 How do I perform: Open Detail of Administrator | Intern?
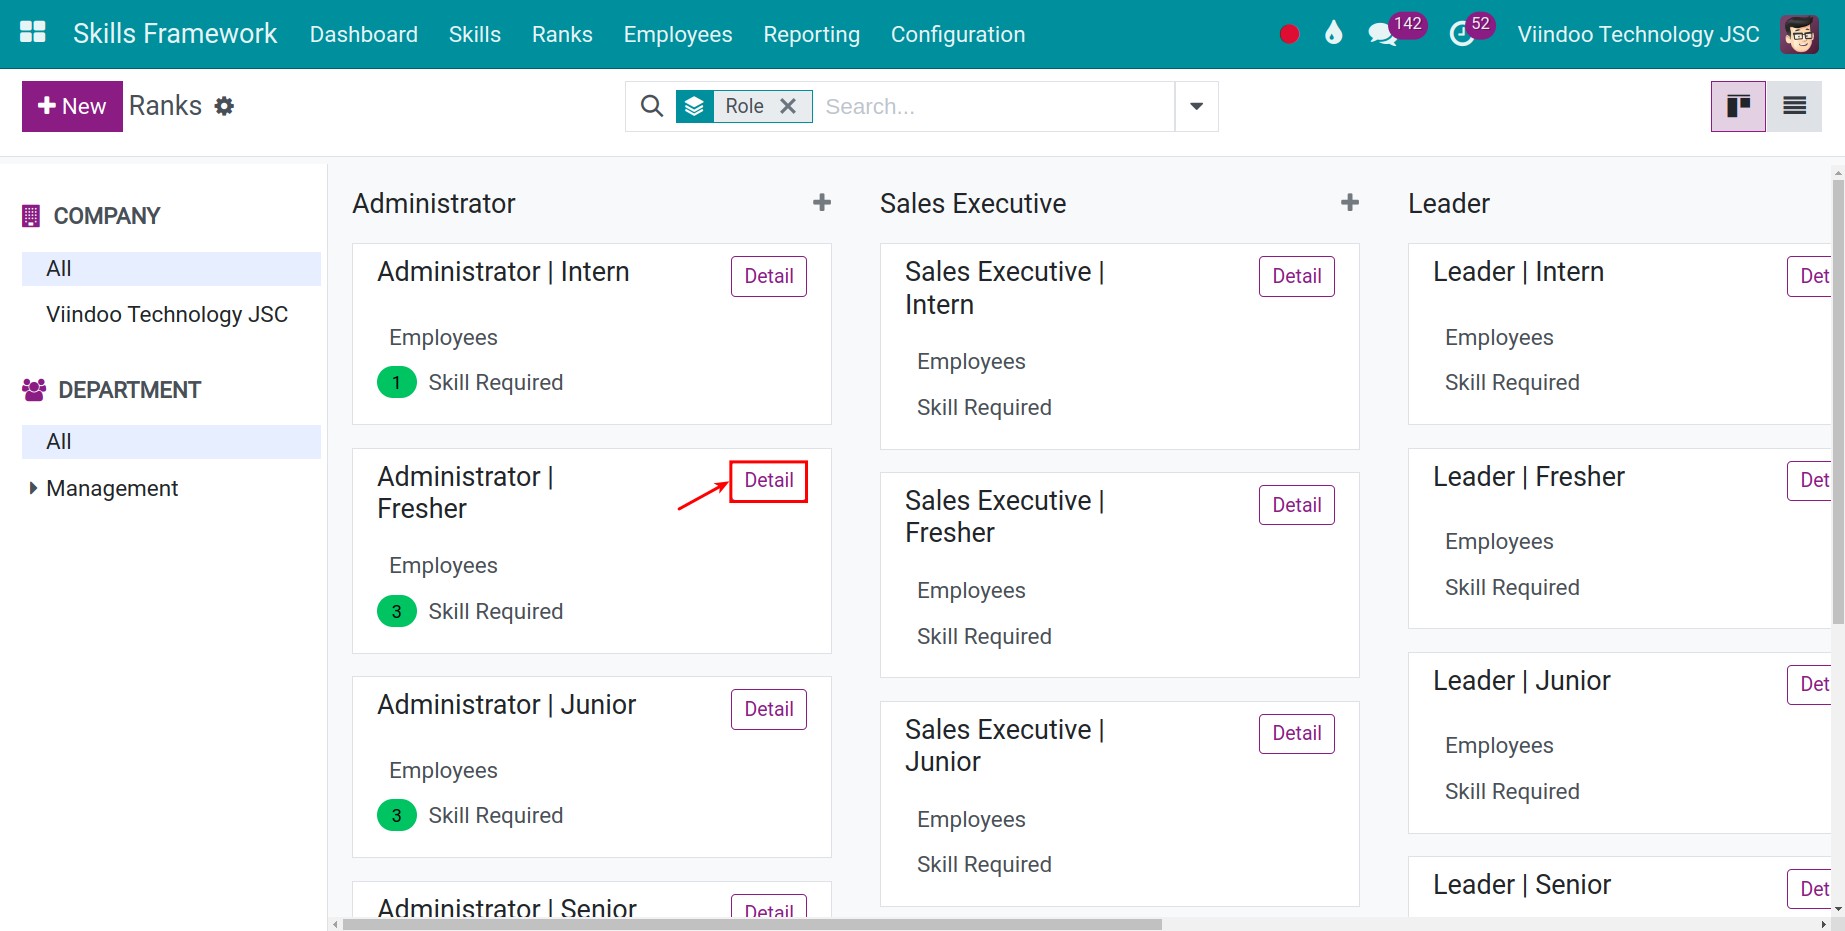(769, 276)
